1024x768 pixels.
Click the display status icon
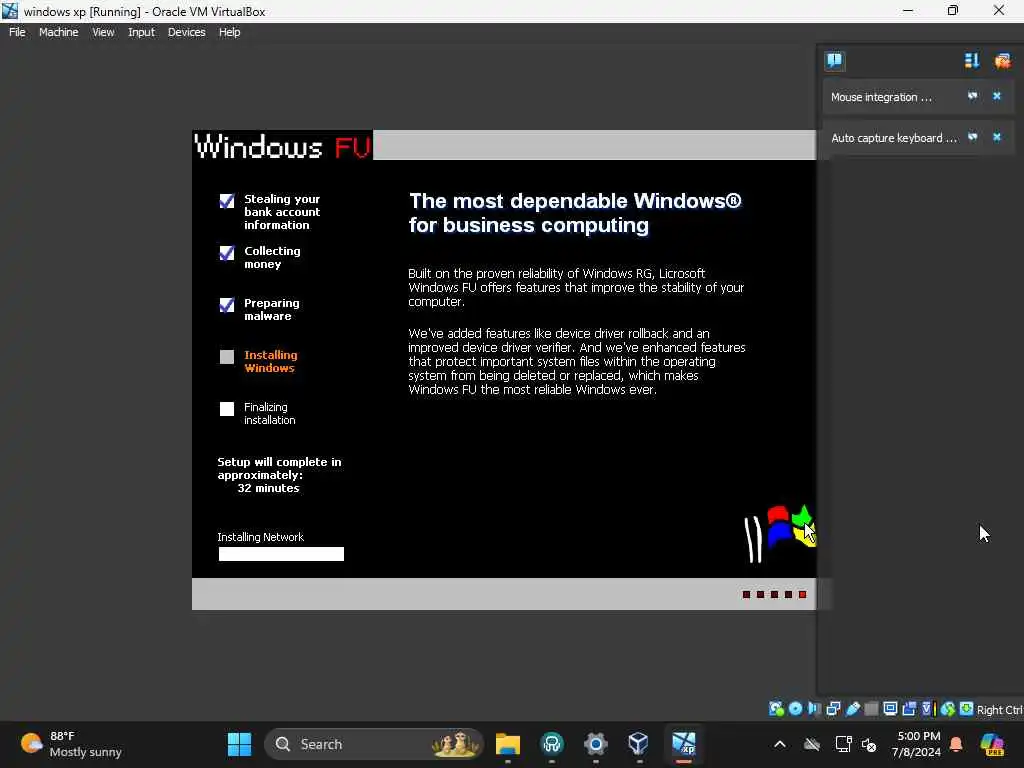[x=890, y=709]
